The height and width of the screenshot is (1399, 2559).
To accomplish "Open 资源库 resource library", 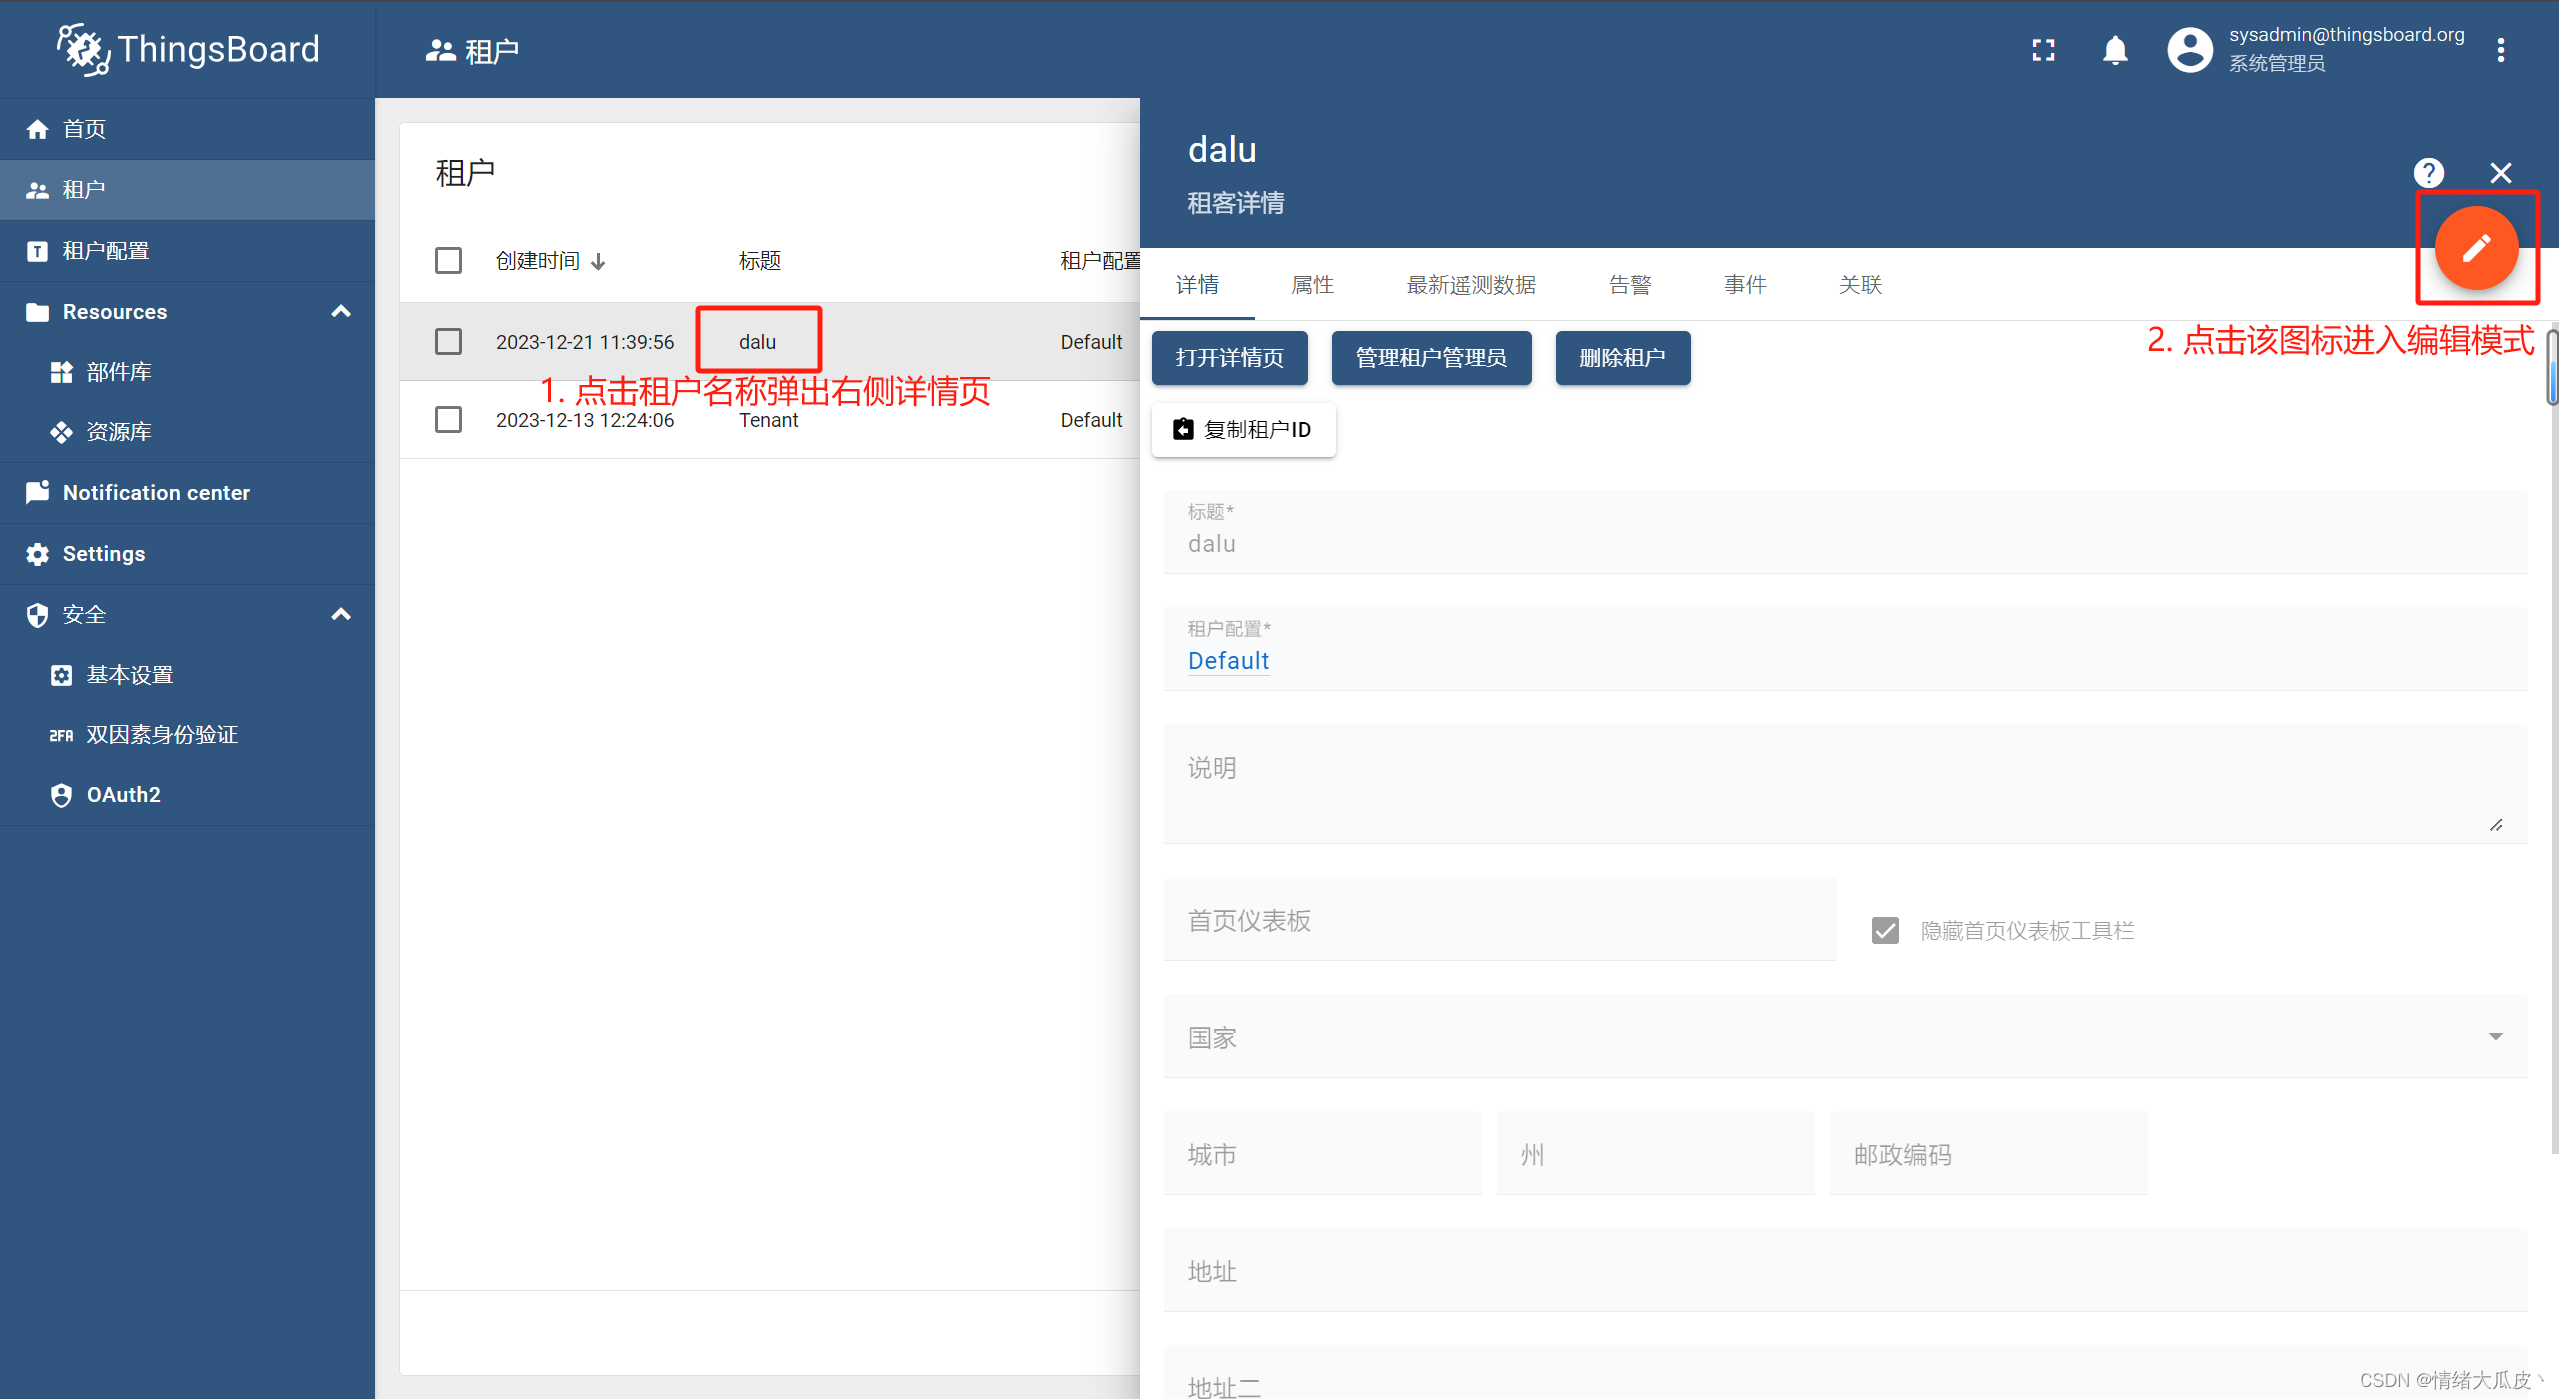I will pyautogui.click(x=187, y=432).
